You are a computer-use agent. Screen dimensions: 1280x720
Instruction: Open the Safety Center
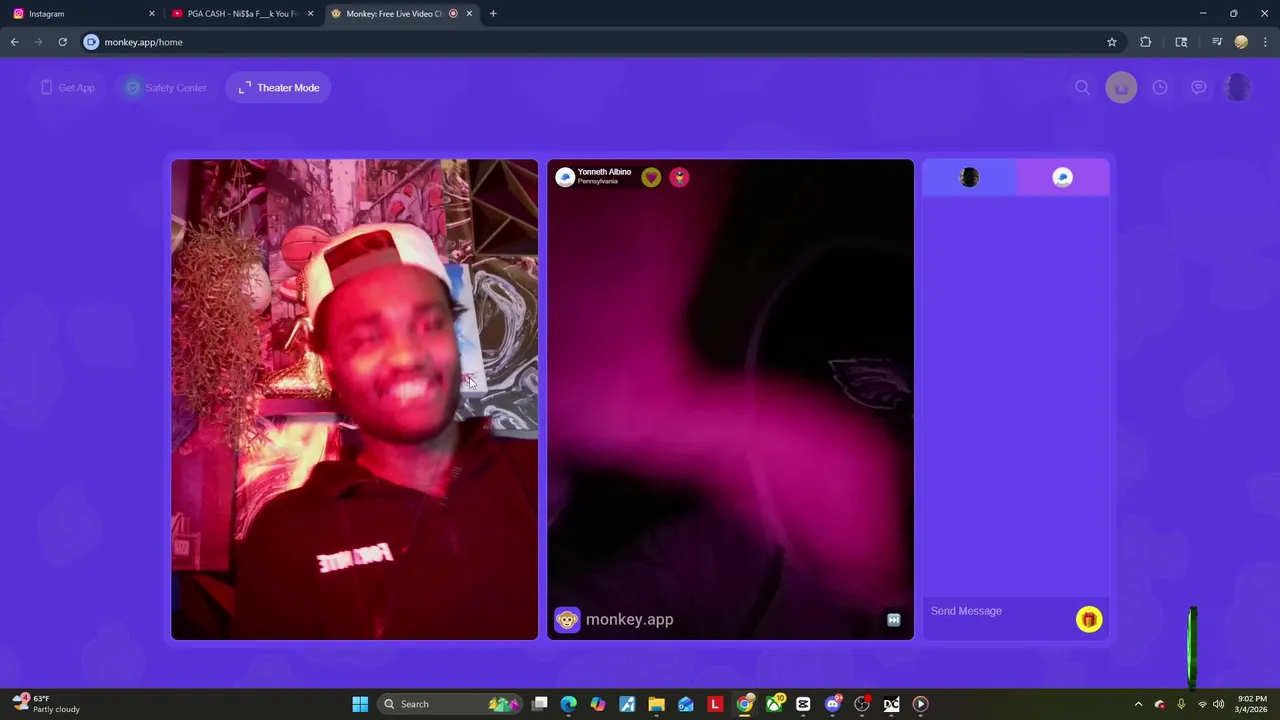(x=165, y=88)
